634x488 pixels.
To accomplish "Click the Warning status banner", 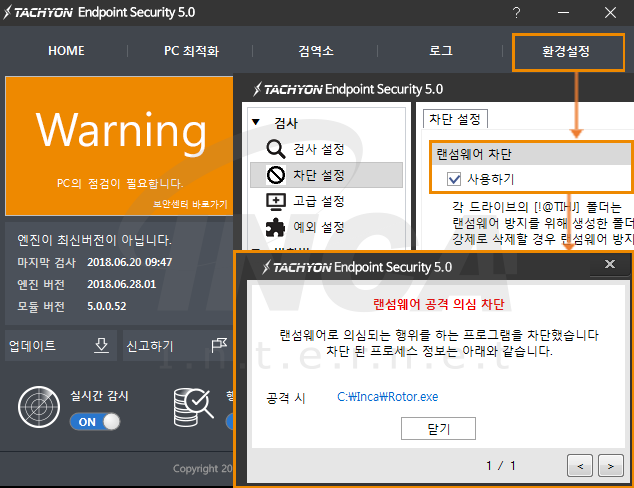I will 119,146.
